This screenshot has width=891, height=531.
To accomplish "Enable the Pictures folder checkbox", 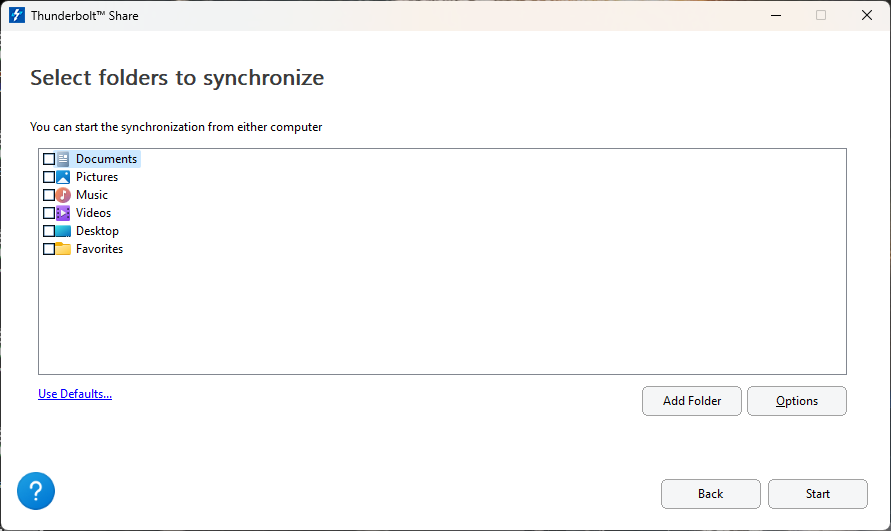I will pyautogui.click(x=49, y=177).
